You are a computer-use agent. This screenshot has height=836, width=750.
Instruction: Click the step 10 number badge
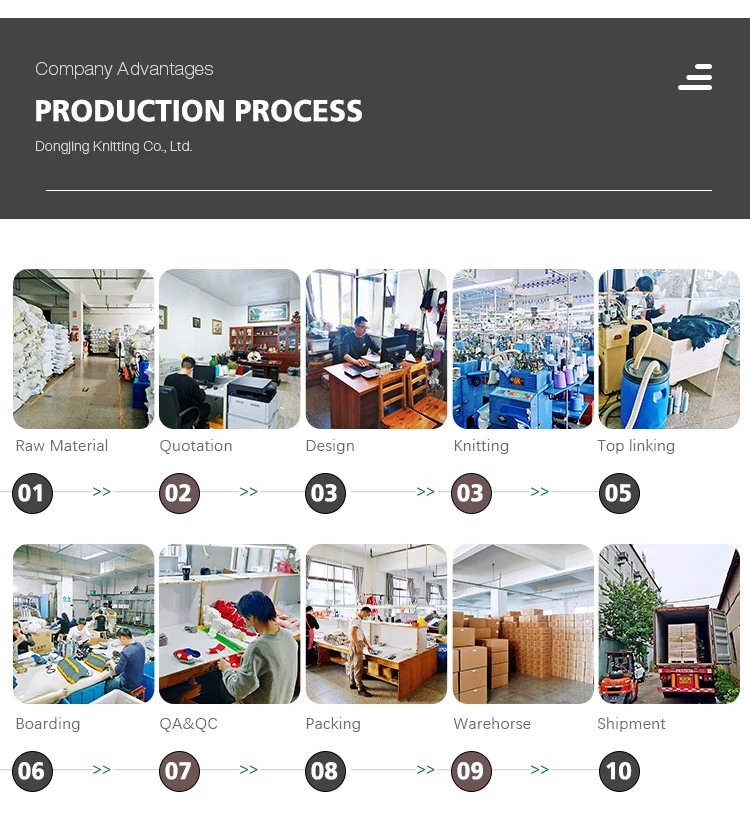click(x=619, y=771)
